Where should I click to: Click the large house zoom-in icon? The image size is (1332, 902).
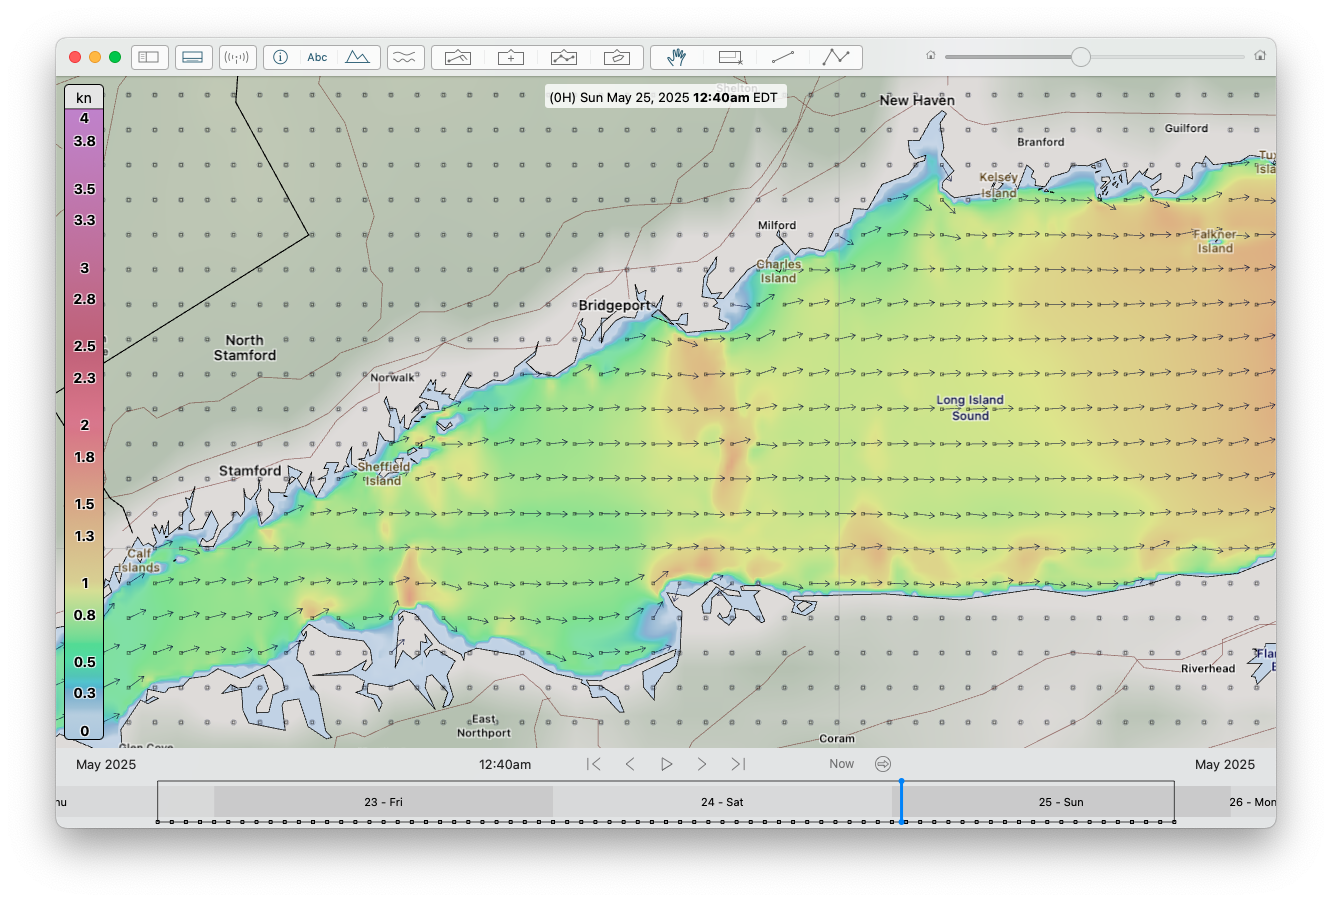coord(1261,56)
